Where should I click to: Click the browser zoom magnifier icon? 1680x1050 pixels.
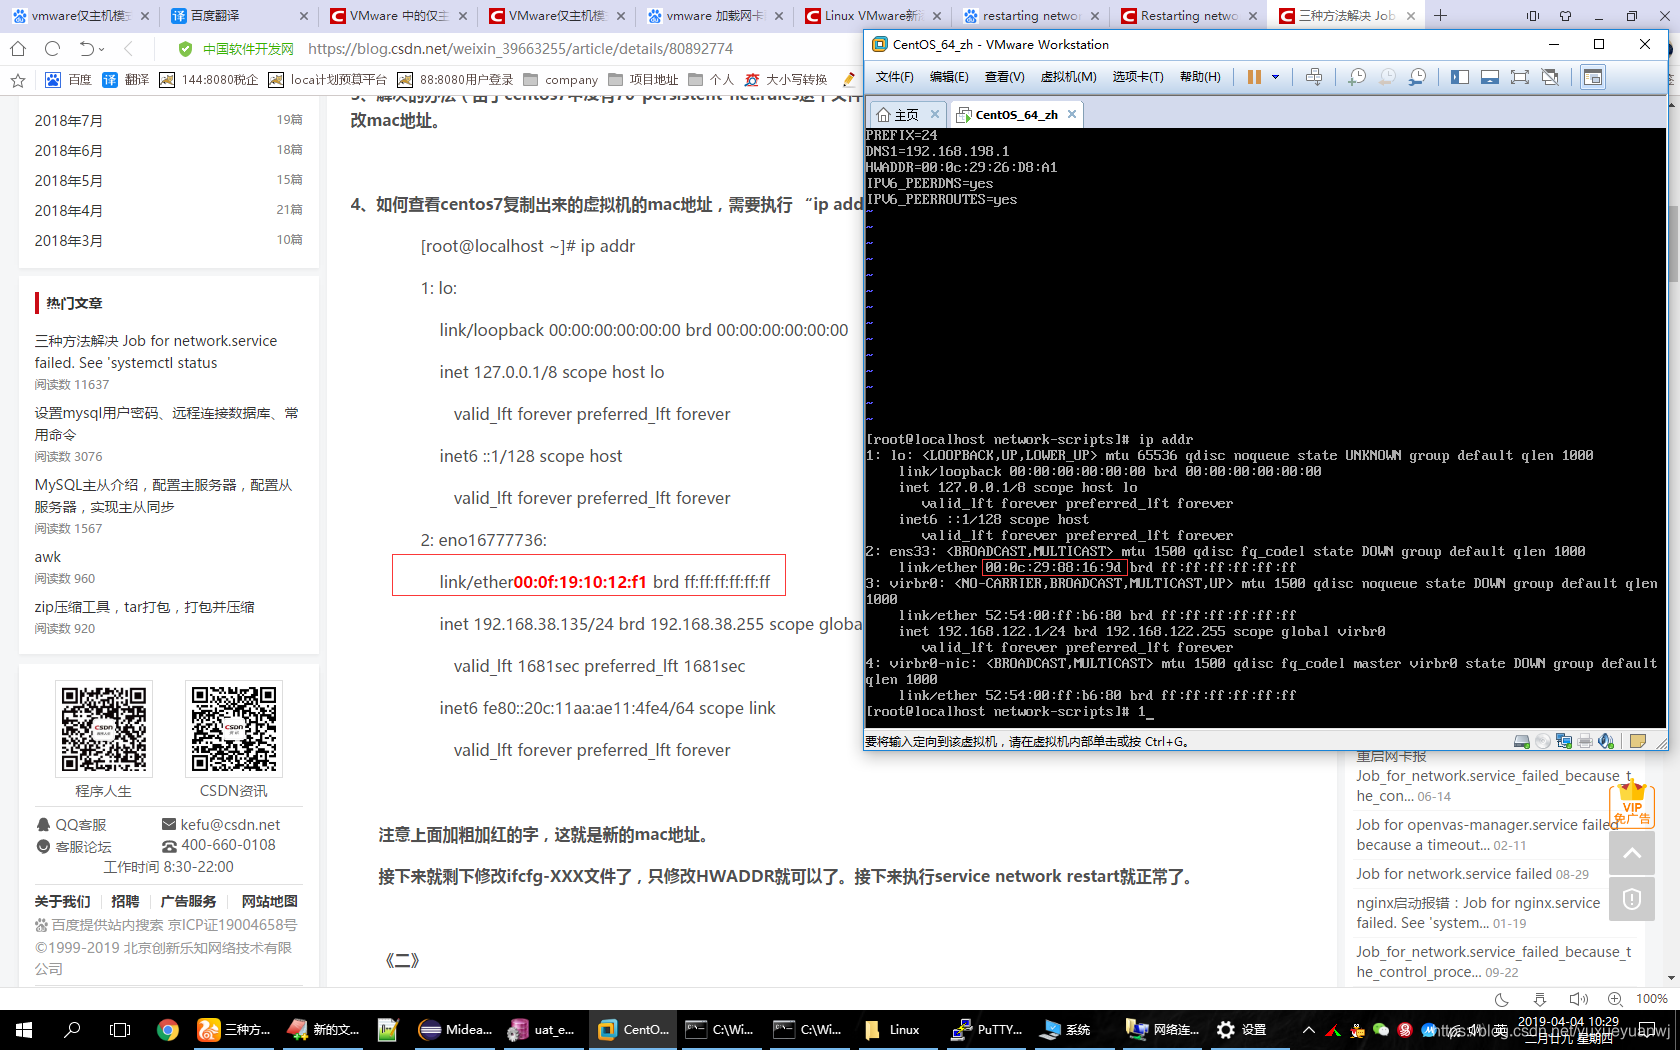(x=1615, y=999)
